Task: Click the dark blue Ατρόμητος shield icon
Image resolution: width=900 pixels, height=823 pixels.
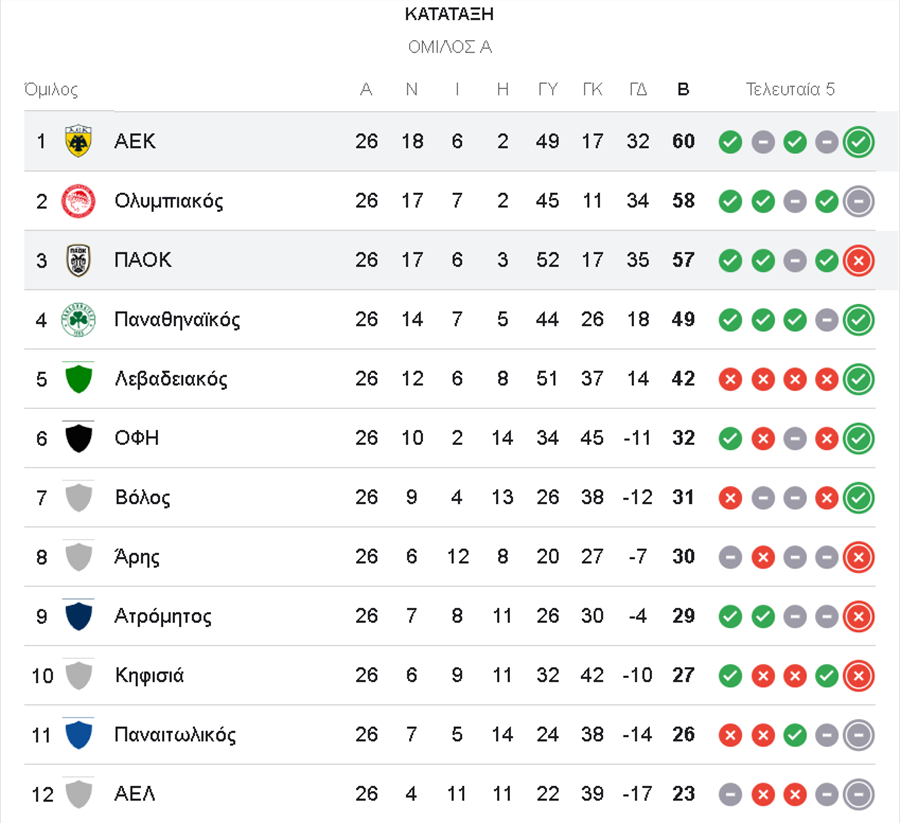Action: pos(78,616)
